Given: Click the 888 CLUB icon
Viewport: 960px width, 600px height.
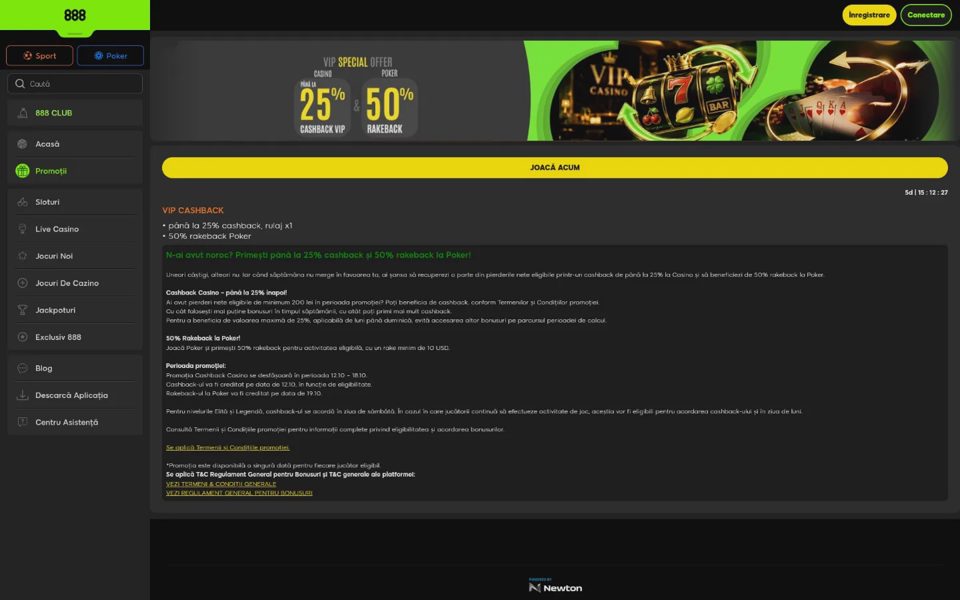Looking at the screenshot, I should pos(23,113).
